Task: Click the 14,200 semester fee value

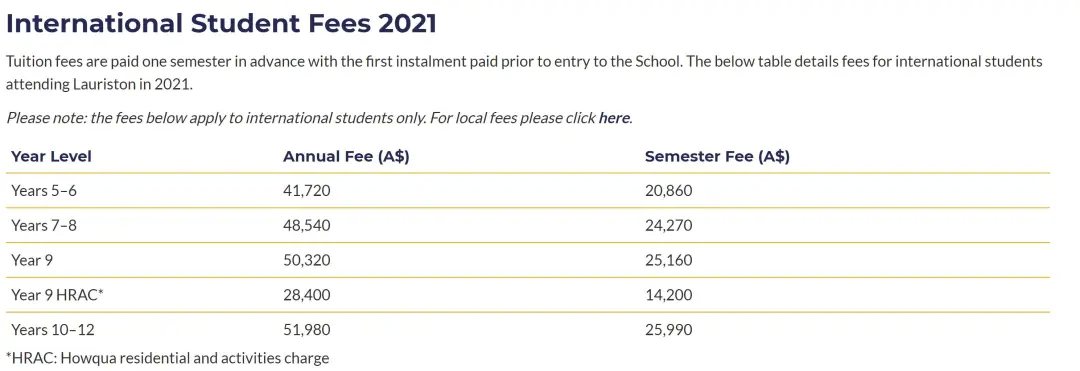Action: click(668, 295)
